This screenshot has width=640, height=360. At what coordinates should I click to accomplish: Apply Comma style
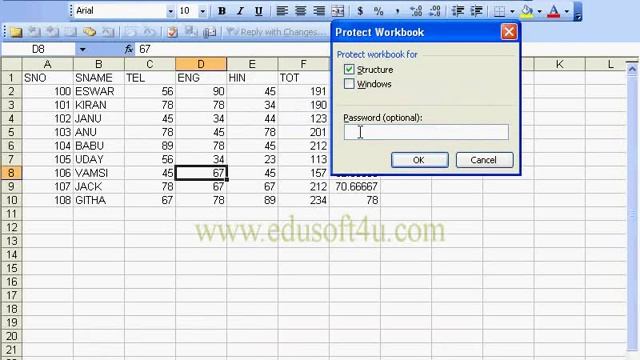(397, 11)
